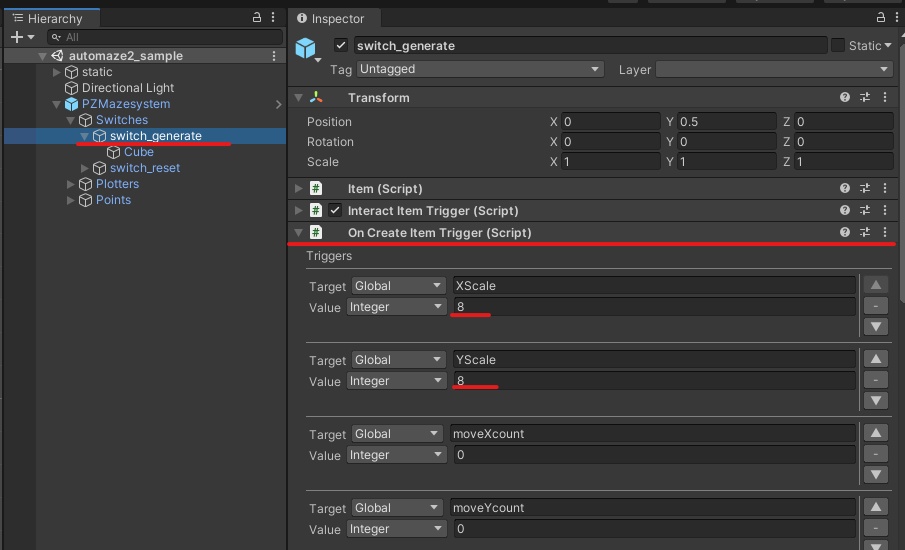Click the Inspector panel lock icon
905x550 pixels.
click(x=881, y=17)
